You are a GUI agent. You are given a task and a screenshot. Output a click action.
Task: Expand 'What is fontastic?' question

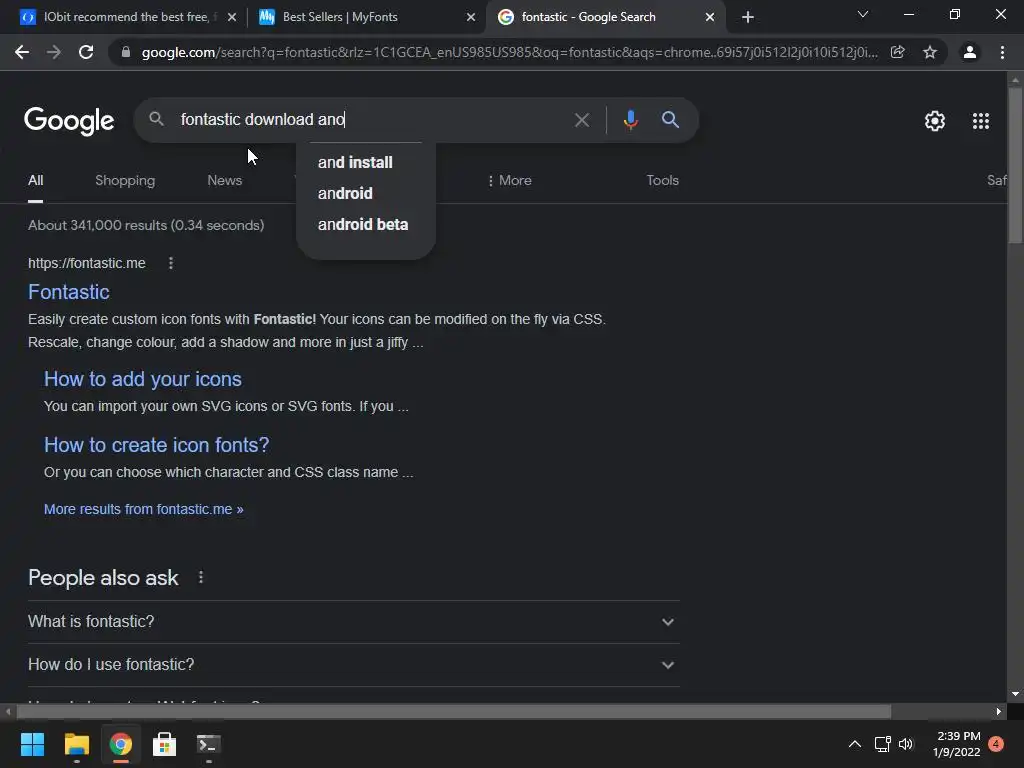point(353,622)
